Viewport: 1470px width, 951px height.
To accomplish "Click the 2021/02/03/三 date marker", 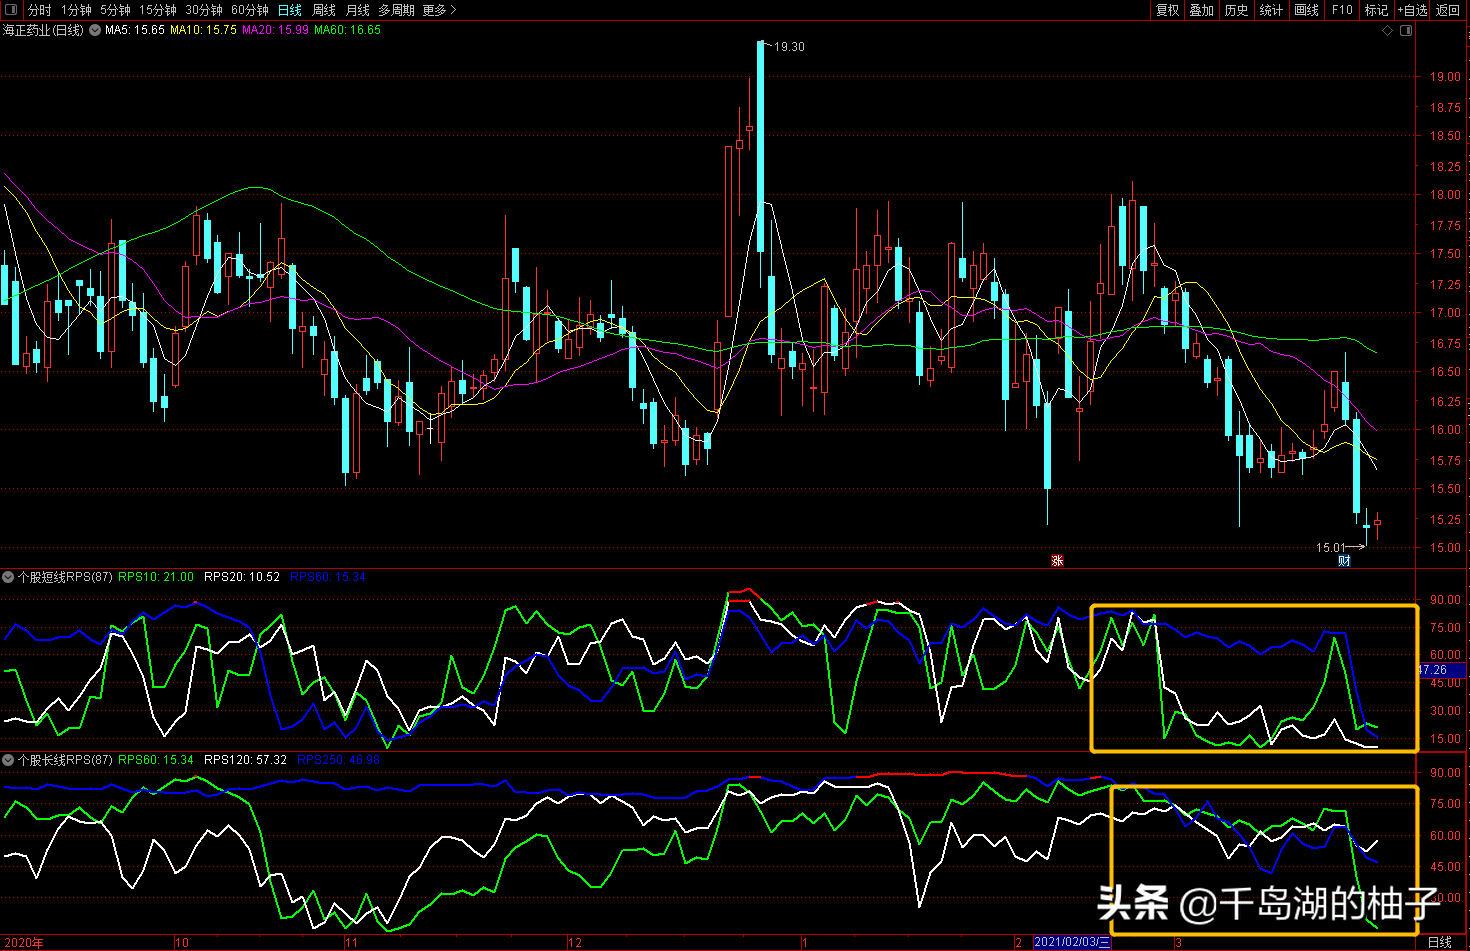I will click(1072, 942).
